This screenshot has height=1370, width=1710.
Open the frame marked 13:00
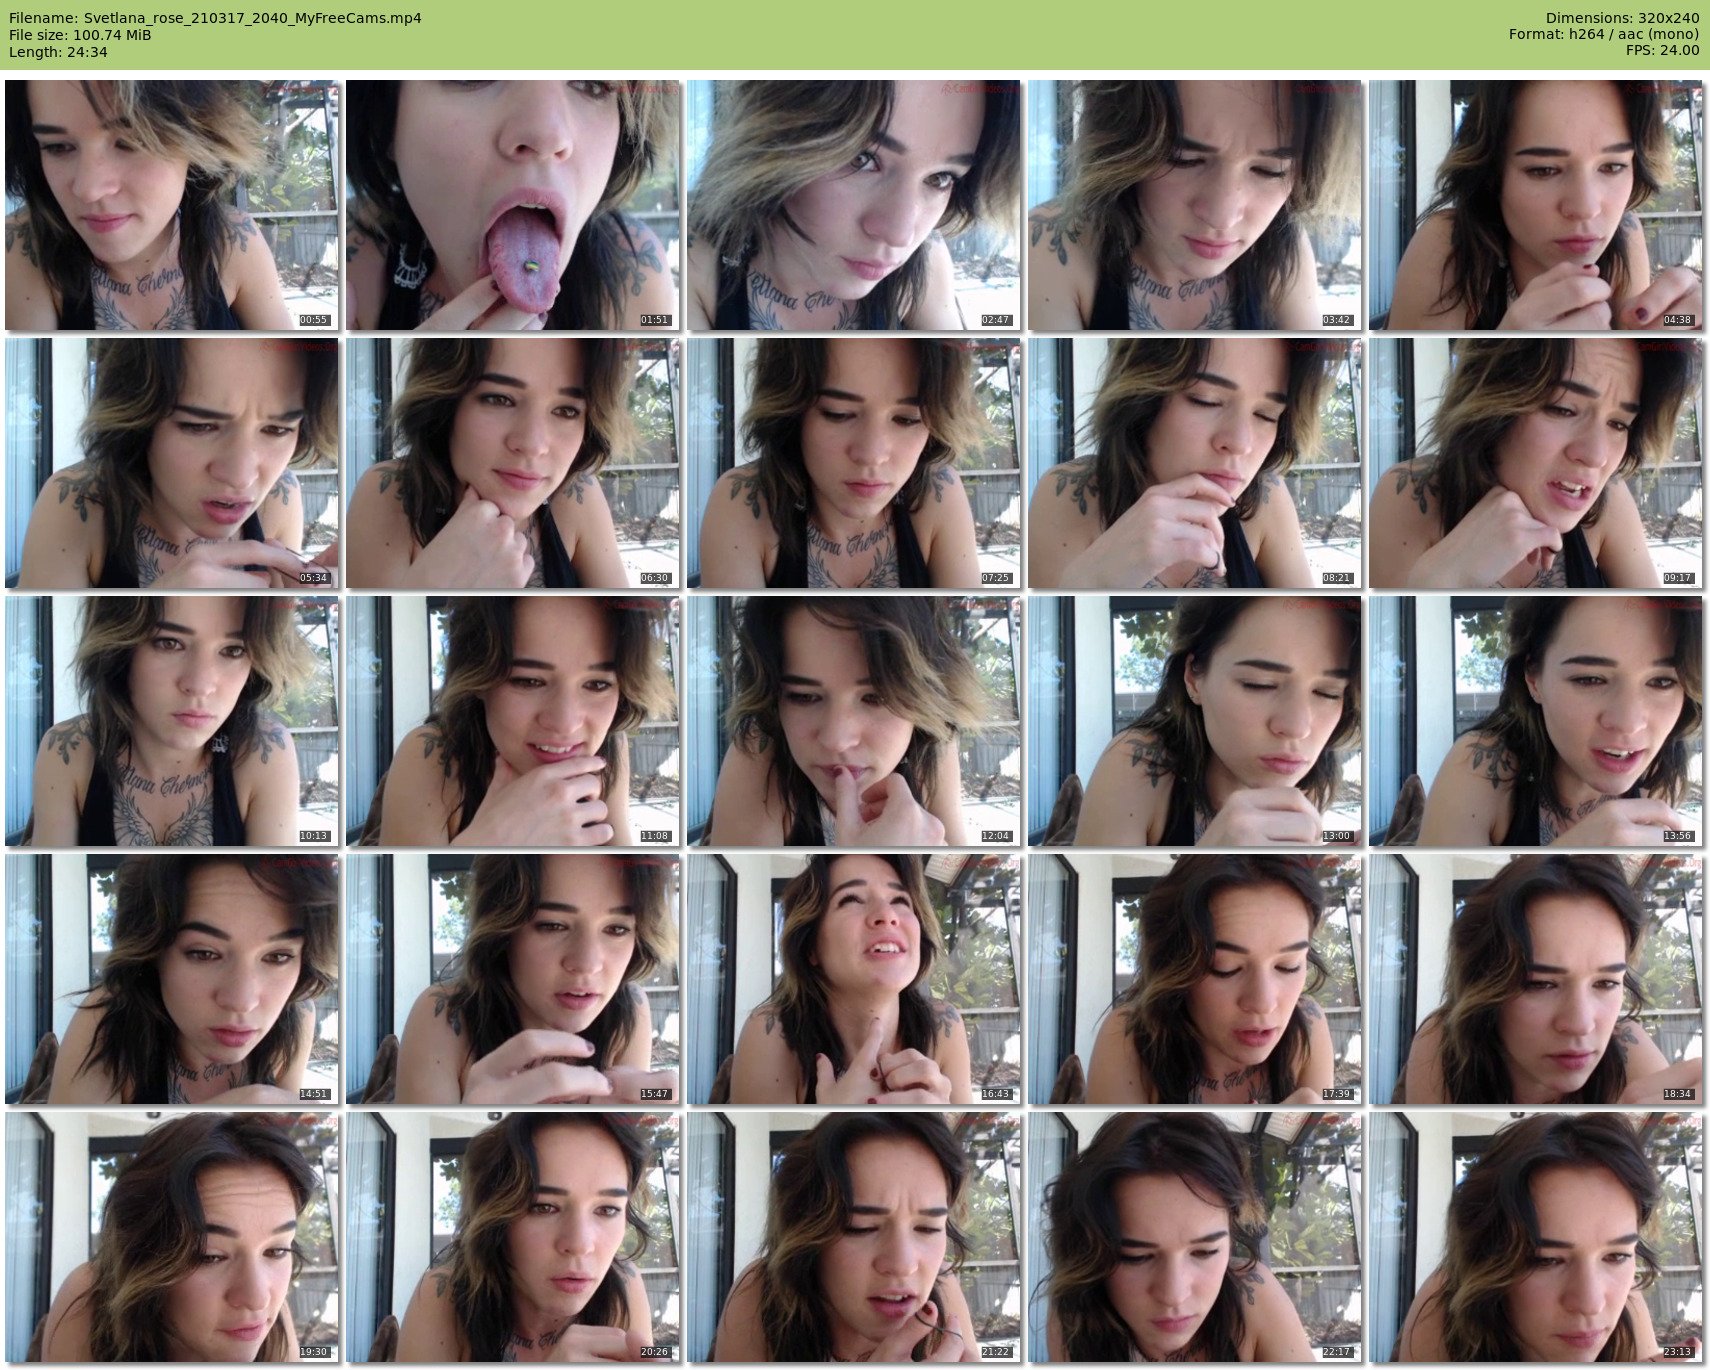[1195, 721]
